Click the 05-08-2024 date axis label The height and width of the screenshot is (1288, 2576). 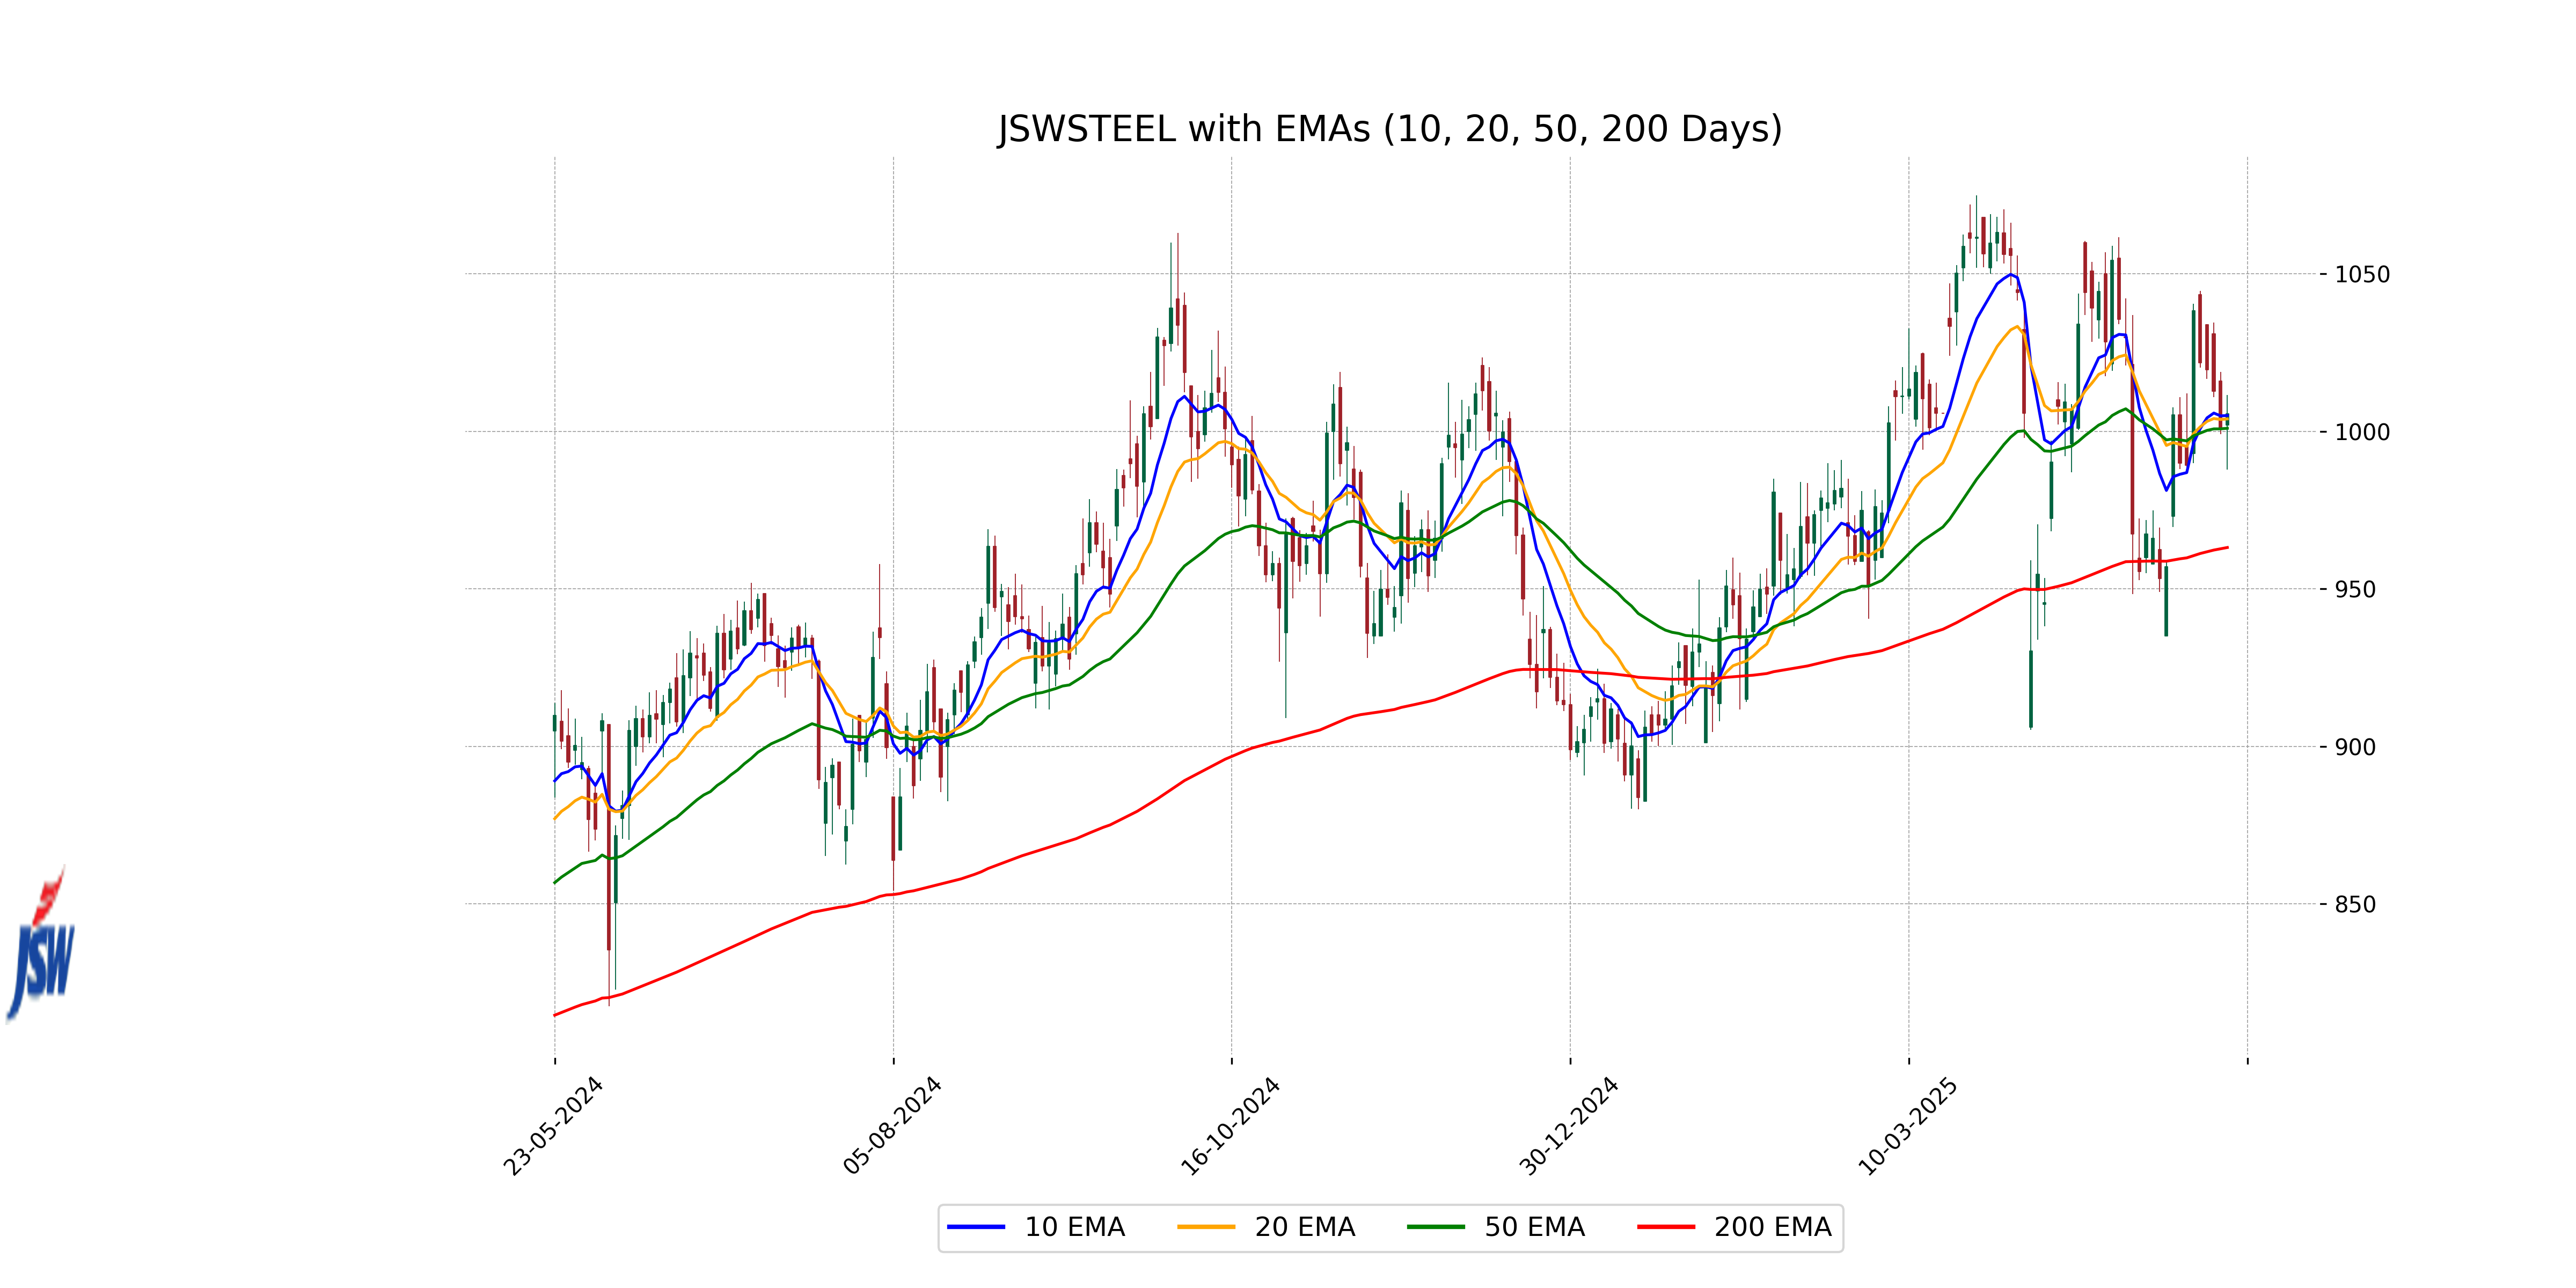click(892, 1126)
